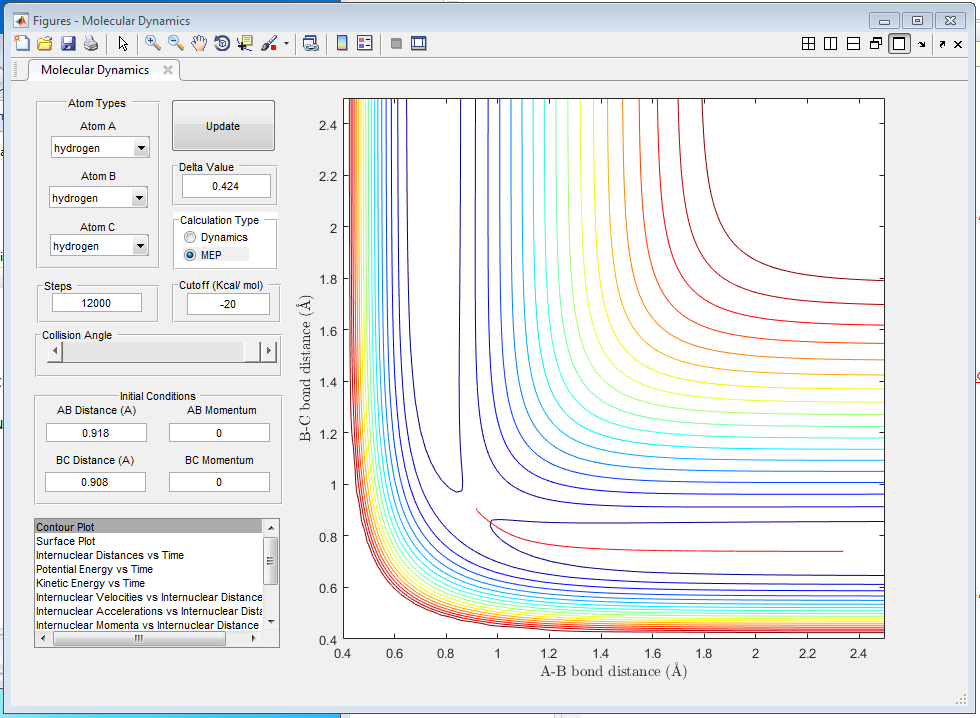The width and height of the screenshot is (980, 718).
Task: Activate the Rotate 3D tool
Action: tap(222, 43)
